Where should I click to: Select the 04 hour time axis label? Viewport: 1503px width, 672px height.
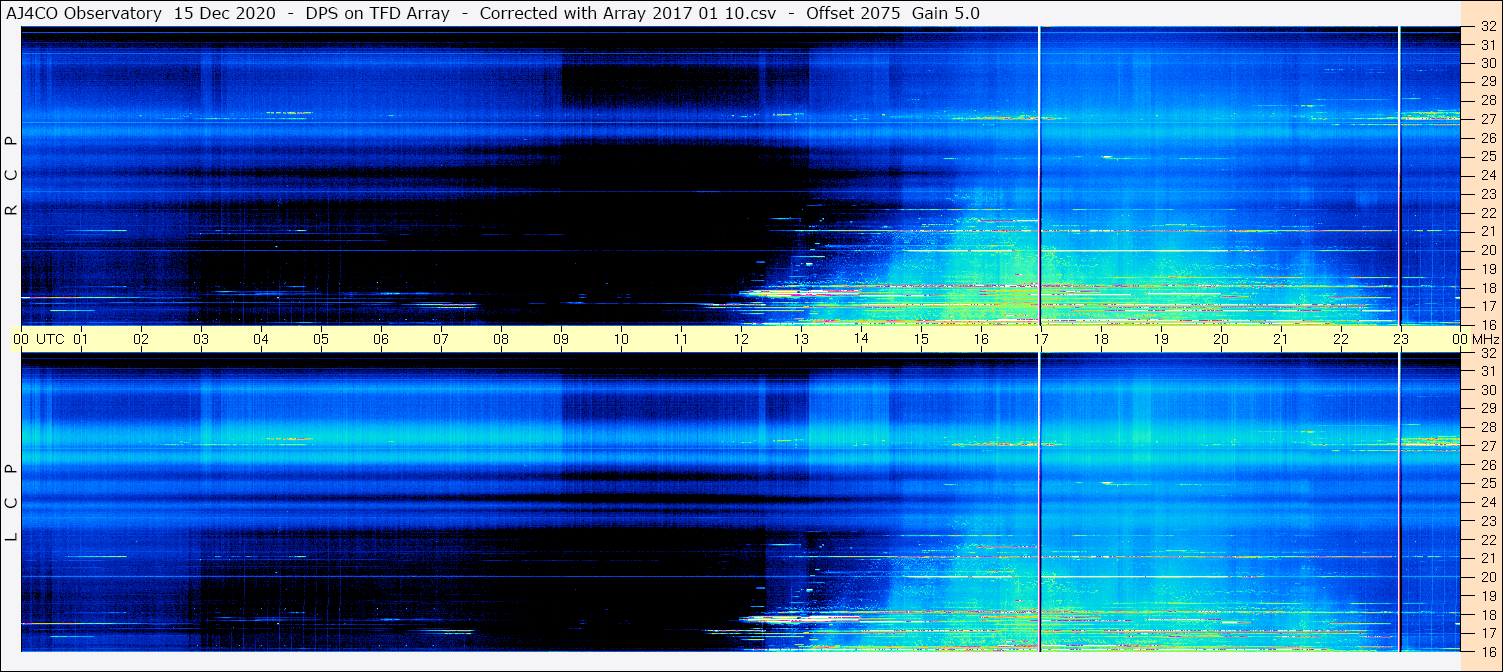click(x=261, y=339)
